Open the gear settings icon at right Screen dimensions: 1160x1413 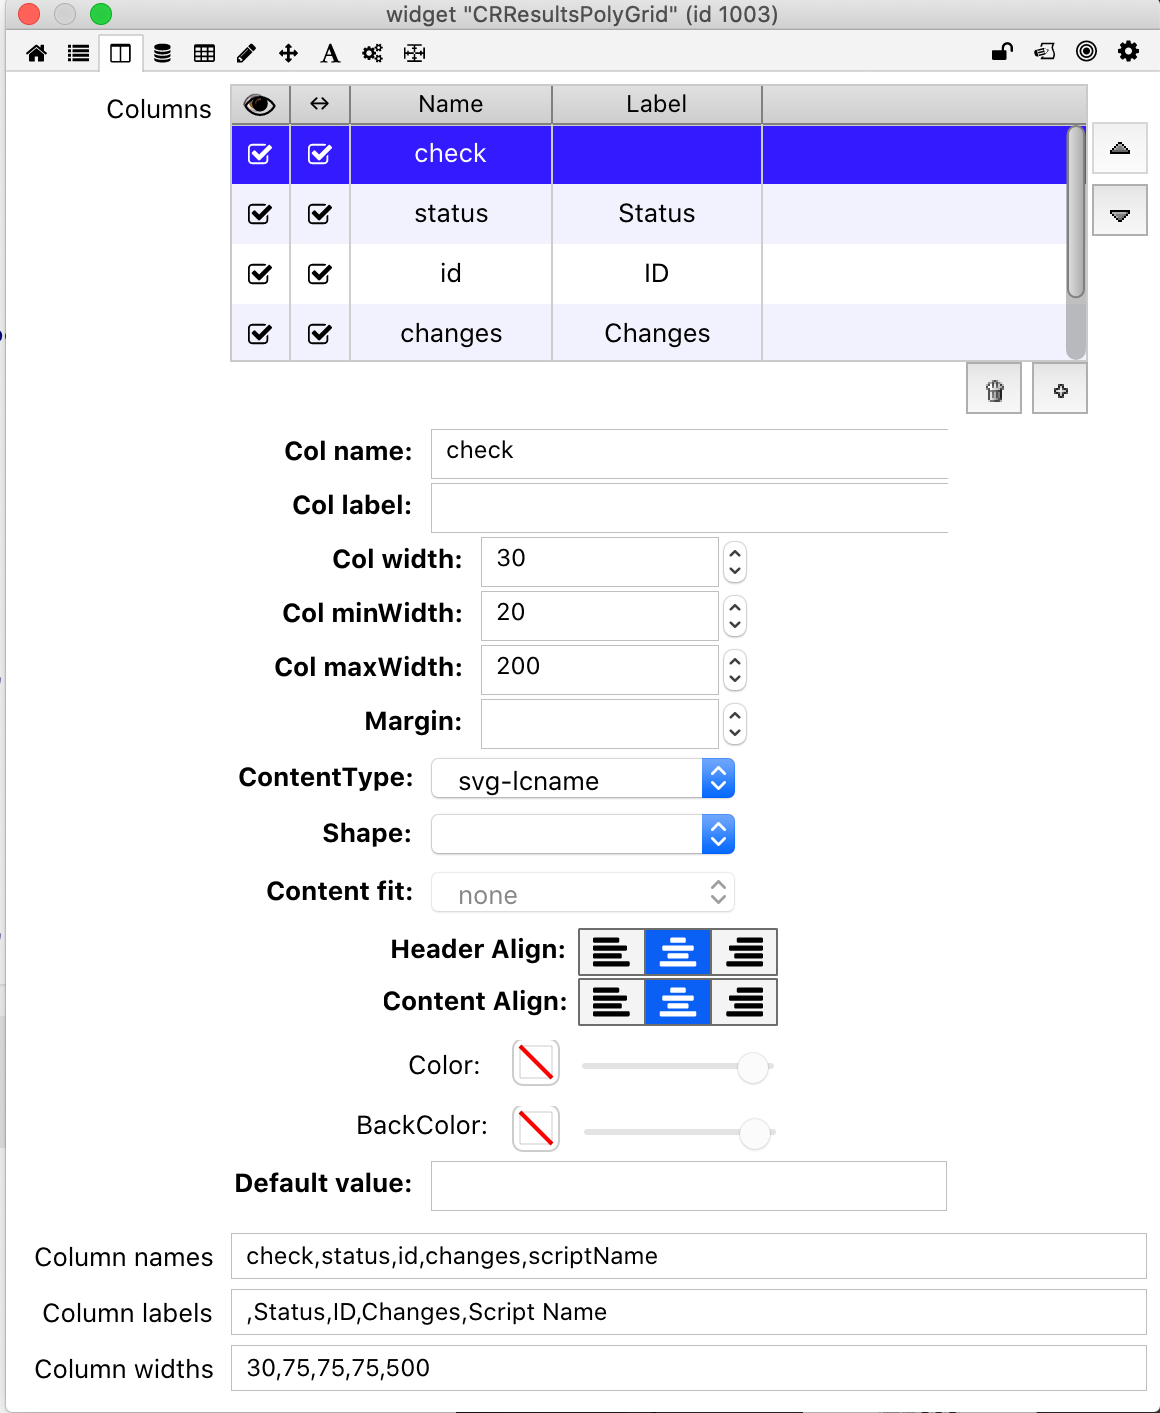(x=1128, y=52)
